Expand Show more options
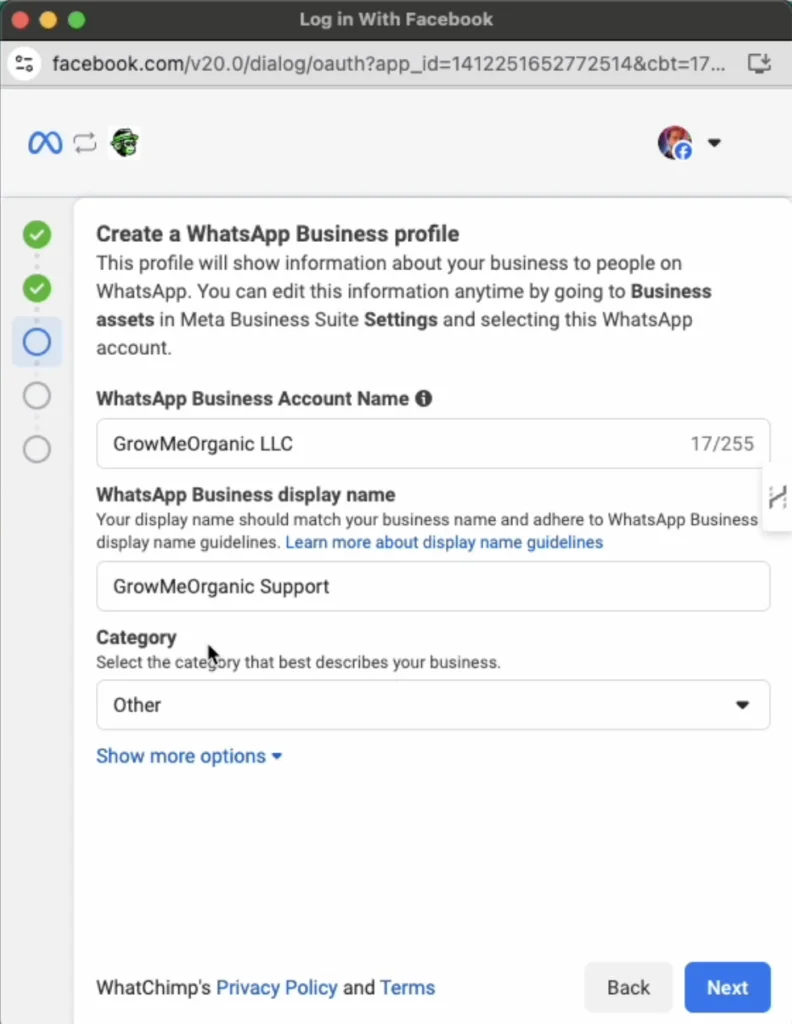The image size is (792, 1024). tap(189, 756)
